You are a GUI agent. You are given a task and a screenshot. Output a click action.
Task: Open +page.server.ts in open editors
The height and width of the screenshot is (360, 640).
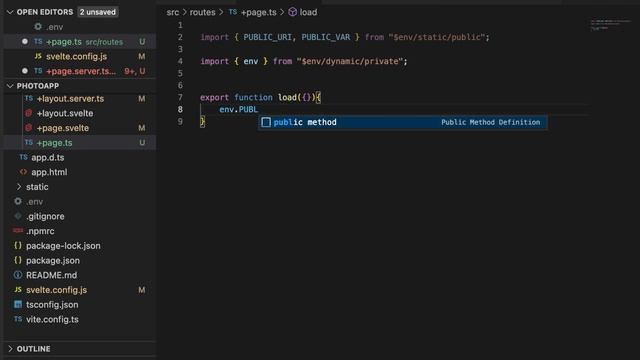point(81,71)
